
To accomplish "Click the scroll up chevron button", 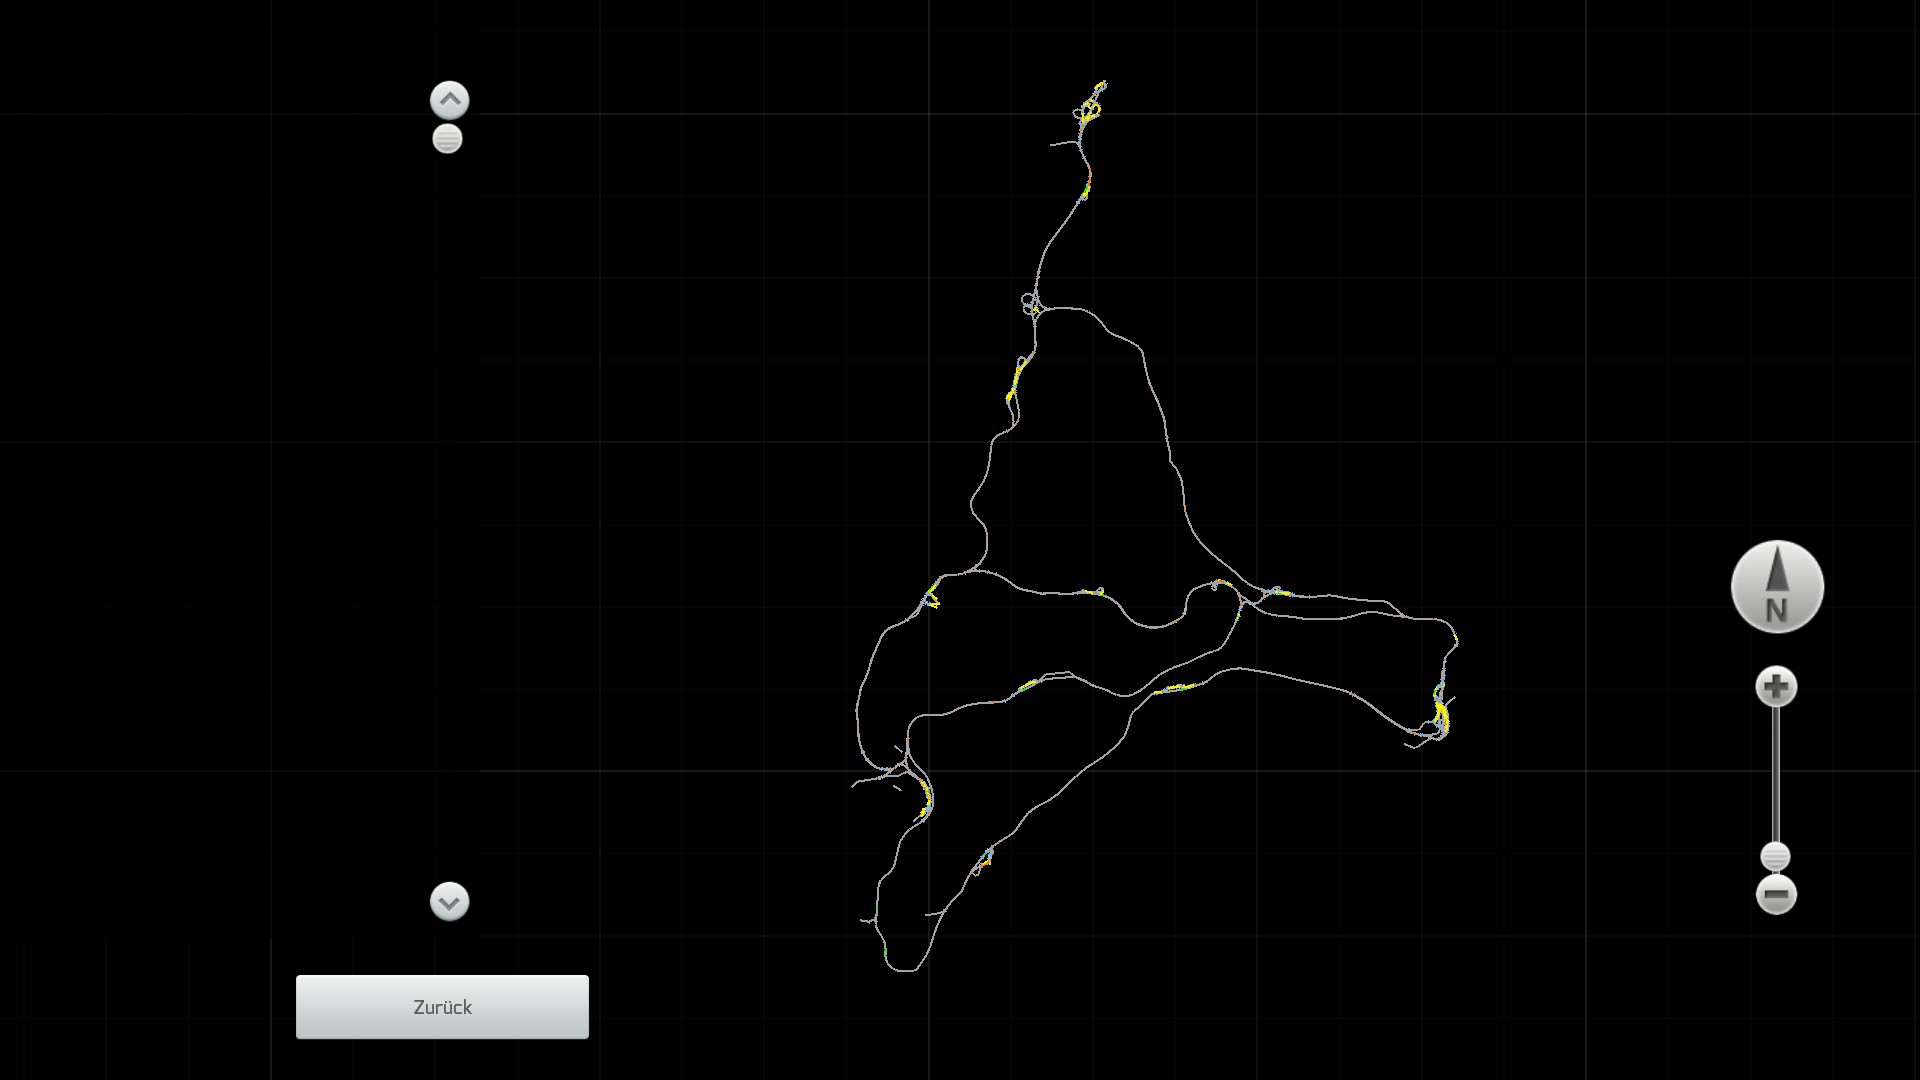I will click(x=449, y=100).
